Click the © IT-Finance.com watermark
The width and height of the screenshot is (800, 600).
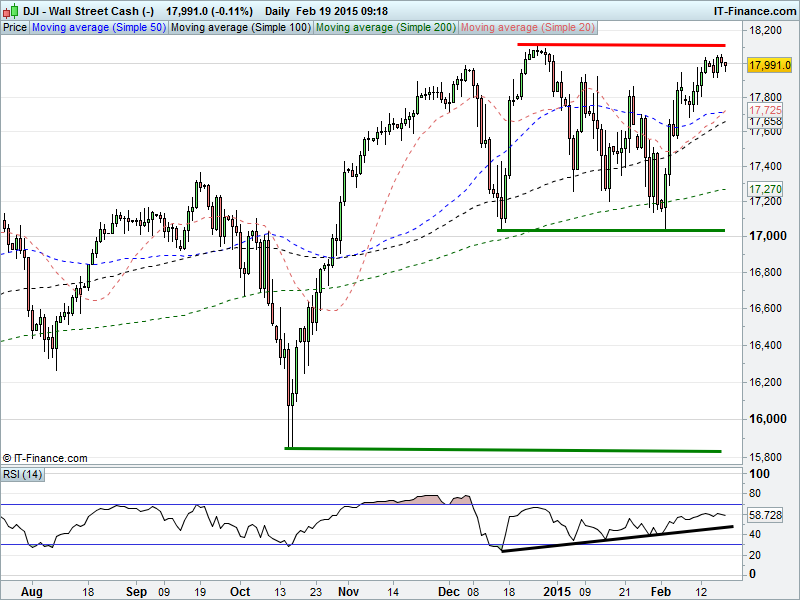[x=46, y=458]
